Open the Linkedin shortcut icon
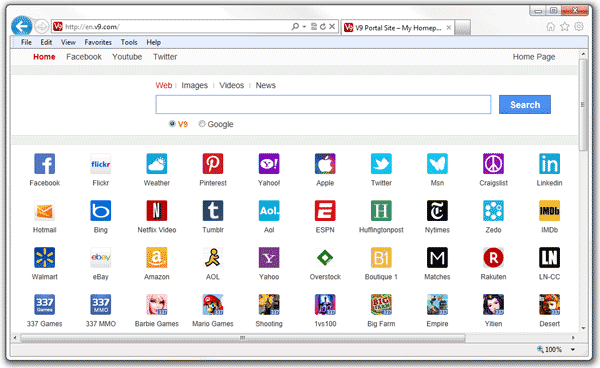Image resolution: width=600 pixels, height=368 pixels. point(549,164)
